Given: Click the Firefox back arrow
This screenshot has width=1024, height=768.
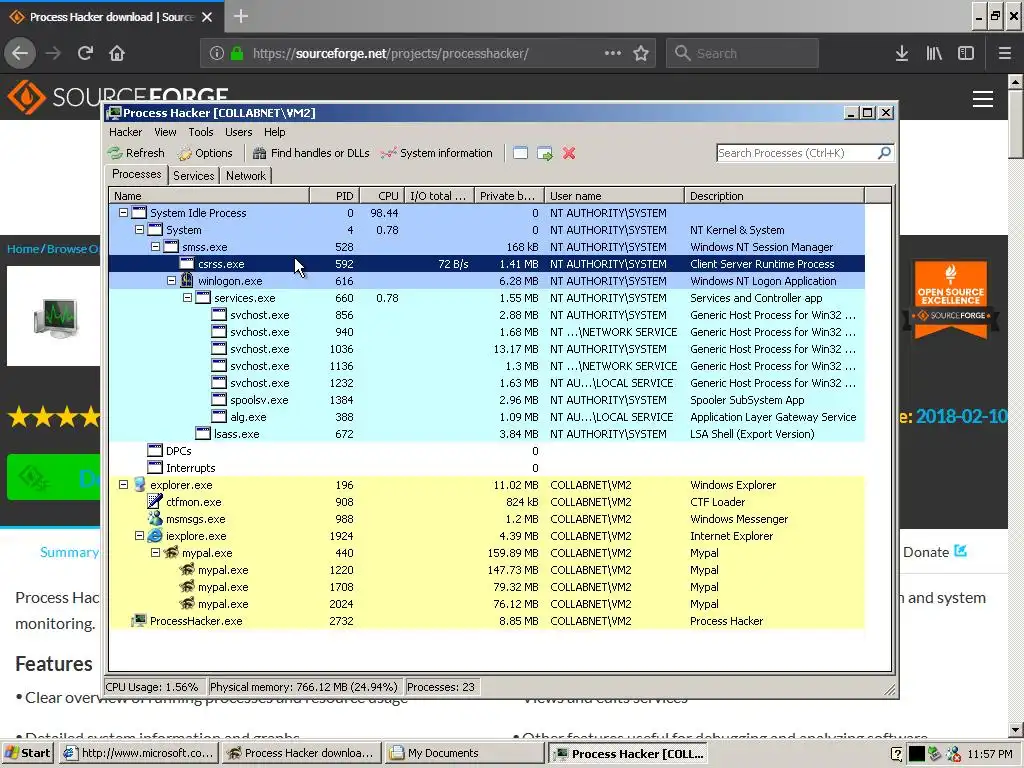Looking at the screenshot, I should tap(20, 53).
